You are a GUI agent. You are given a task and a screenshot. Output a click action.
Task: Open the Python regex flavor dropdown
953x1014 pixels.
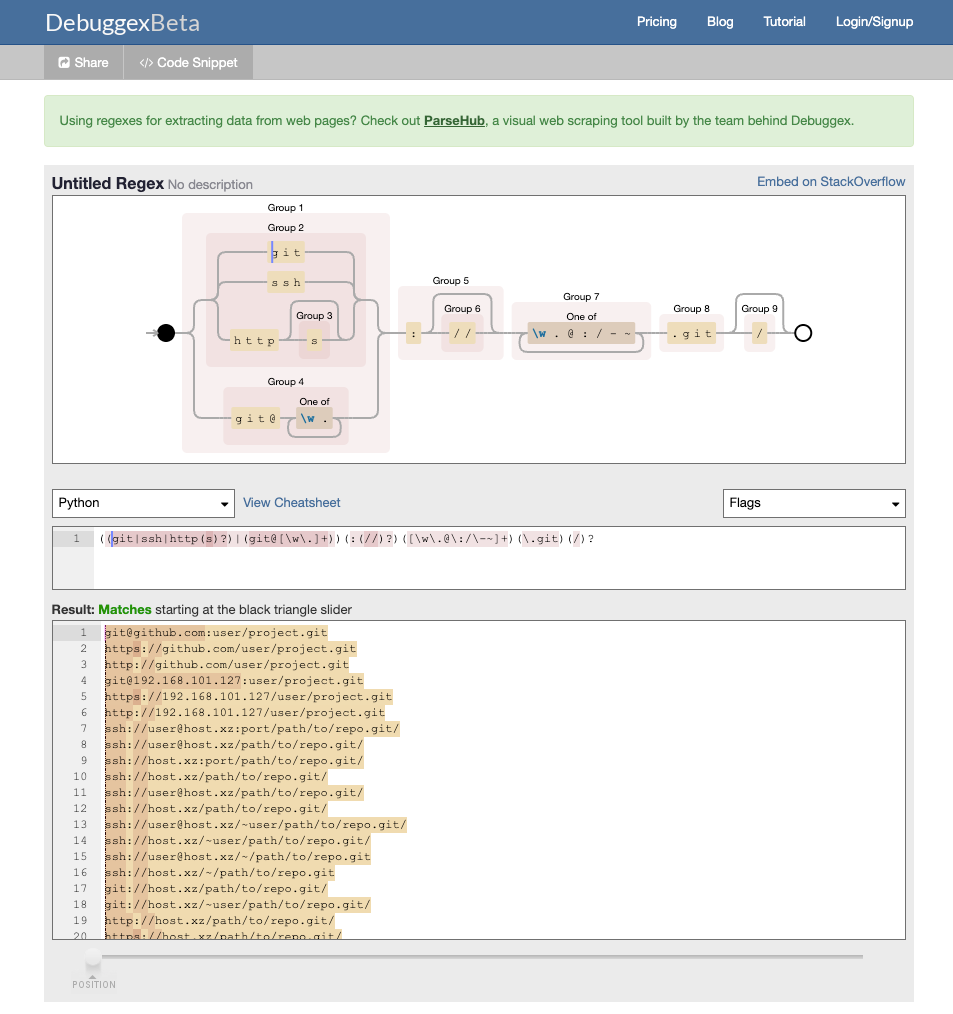pyautogui.click(x=144, y=503)
